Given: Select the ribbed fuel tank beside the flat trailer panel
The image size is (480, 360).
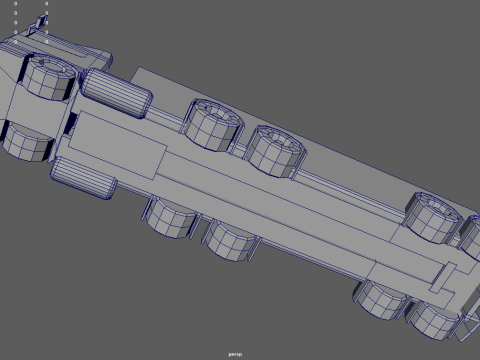Looking at the screenshot, I should tap(117, 93).
